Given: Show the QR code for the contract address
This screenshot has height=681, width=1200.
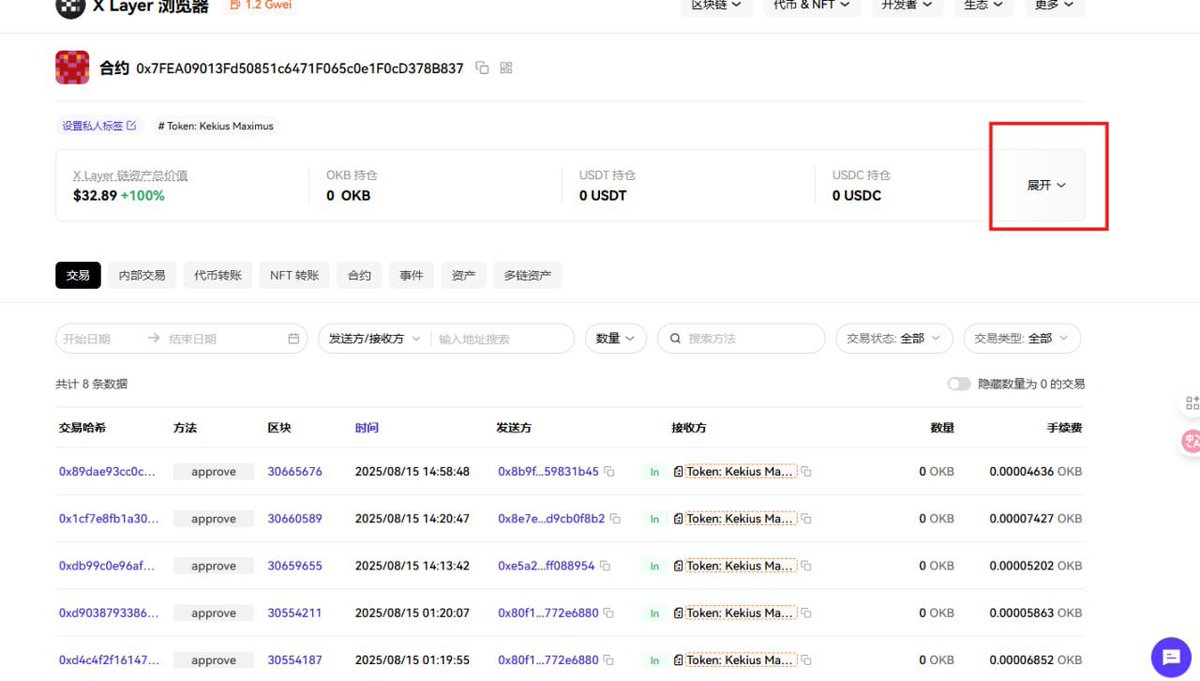Looking at the screenshot, I should point(506,68).
